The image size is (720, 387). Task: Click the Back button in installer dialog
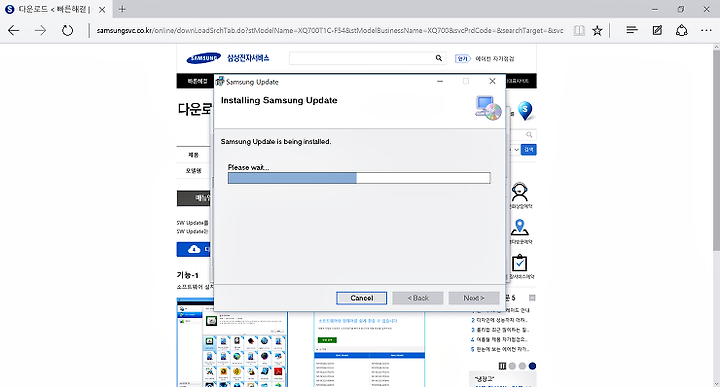pyautogui.click(x=418, y=298)
